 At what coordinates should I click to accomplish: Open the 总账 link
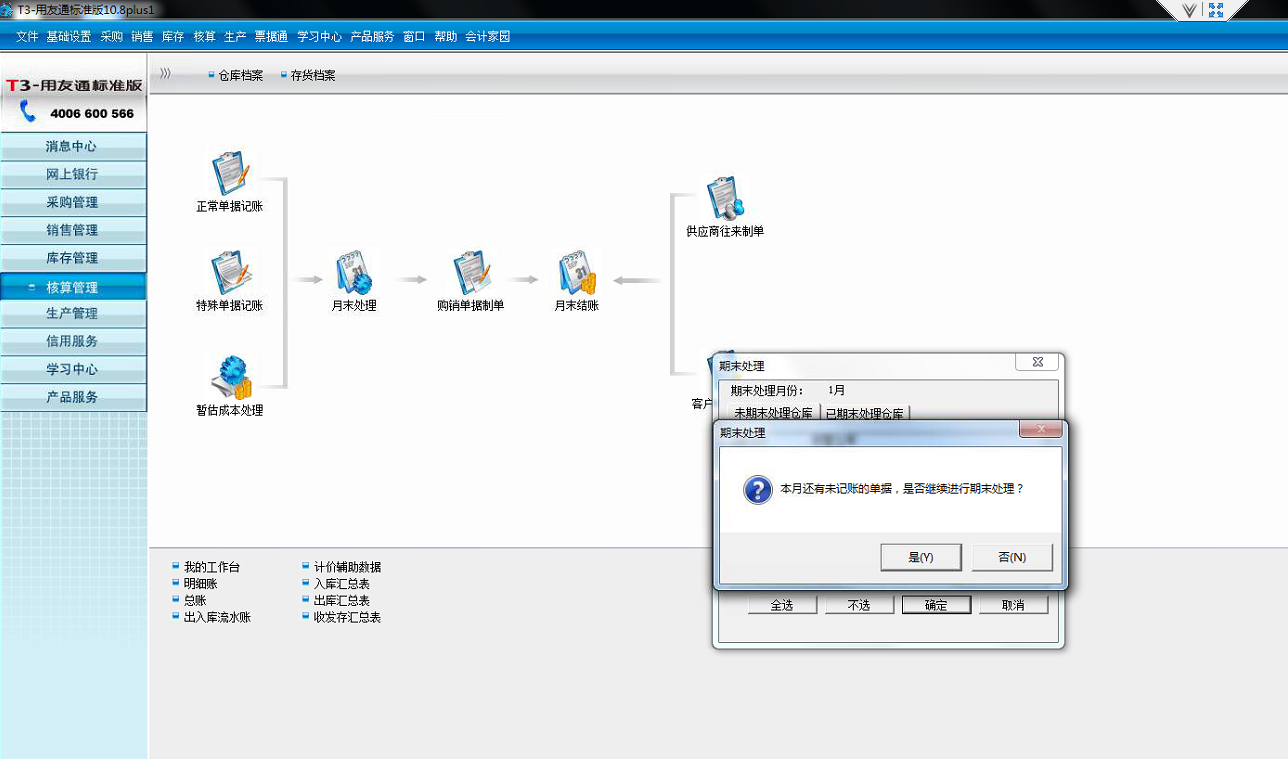click(x=195, y=601)
